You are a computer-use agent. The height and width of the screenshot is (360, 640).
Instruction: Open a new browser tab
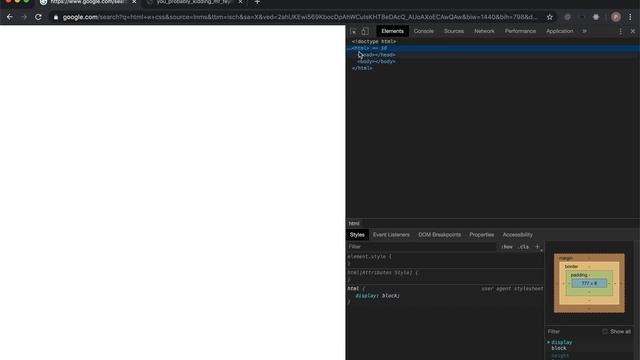[257, 2]
